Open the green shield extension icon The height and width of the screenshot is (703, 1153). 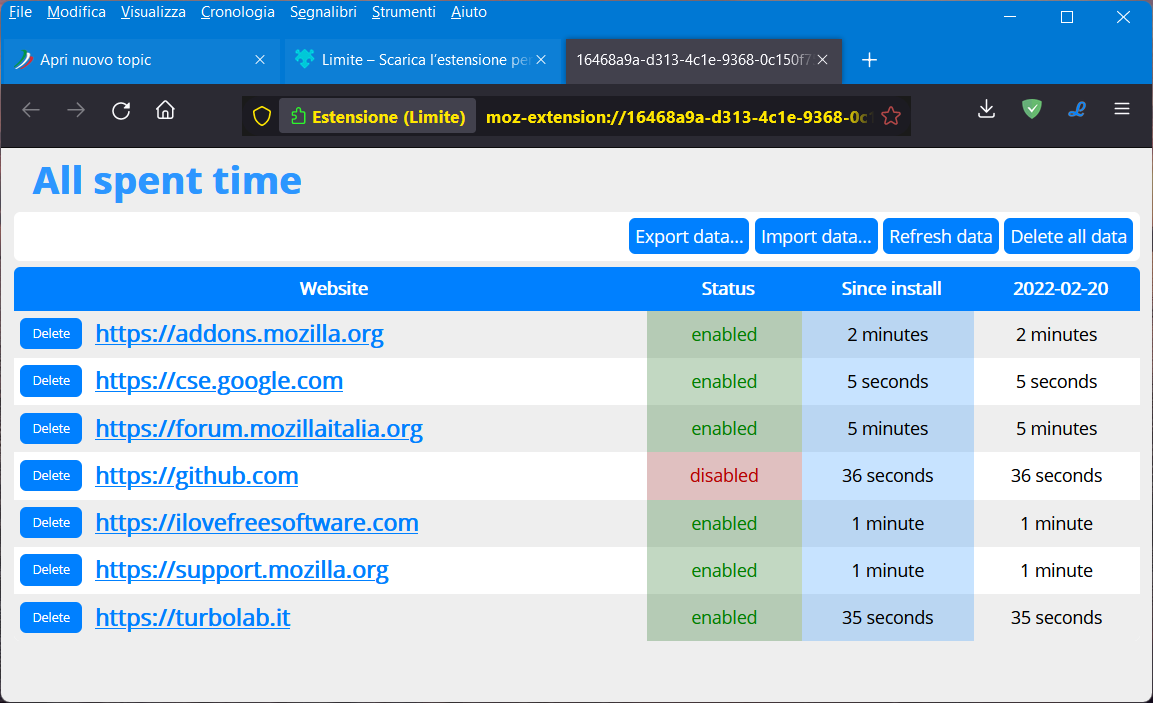click(x=1032, y=110)
